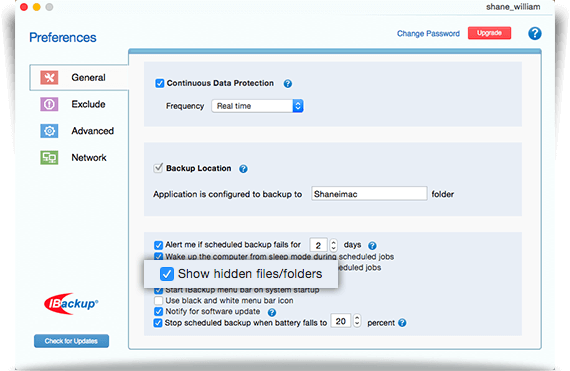Screen dimensions: 570x371
Task: Show help for Continuous Data Protection
Action: click(x=288, y=84)
